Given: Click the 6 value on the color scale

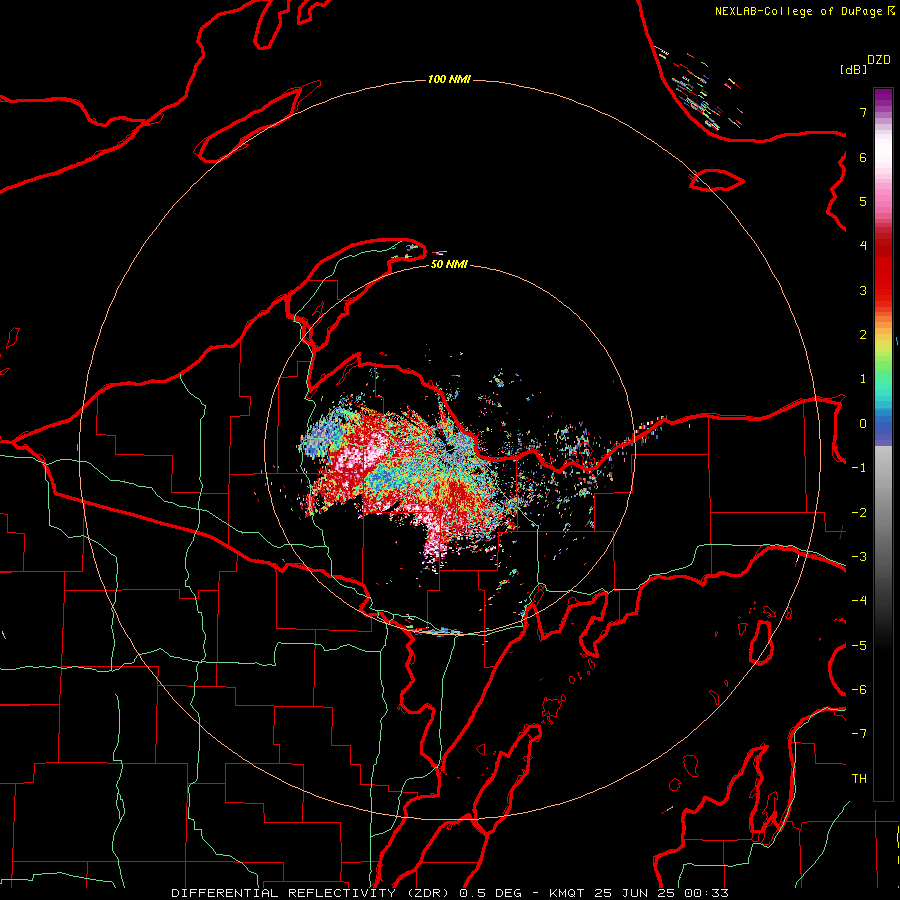Looking at the screenshot, I should point(863,157).
